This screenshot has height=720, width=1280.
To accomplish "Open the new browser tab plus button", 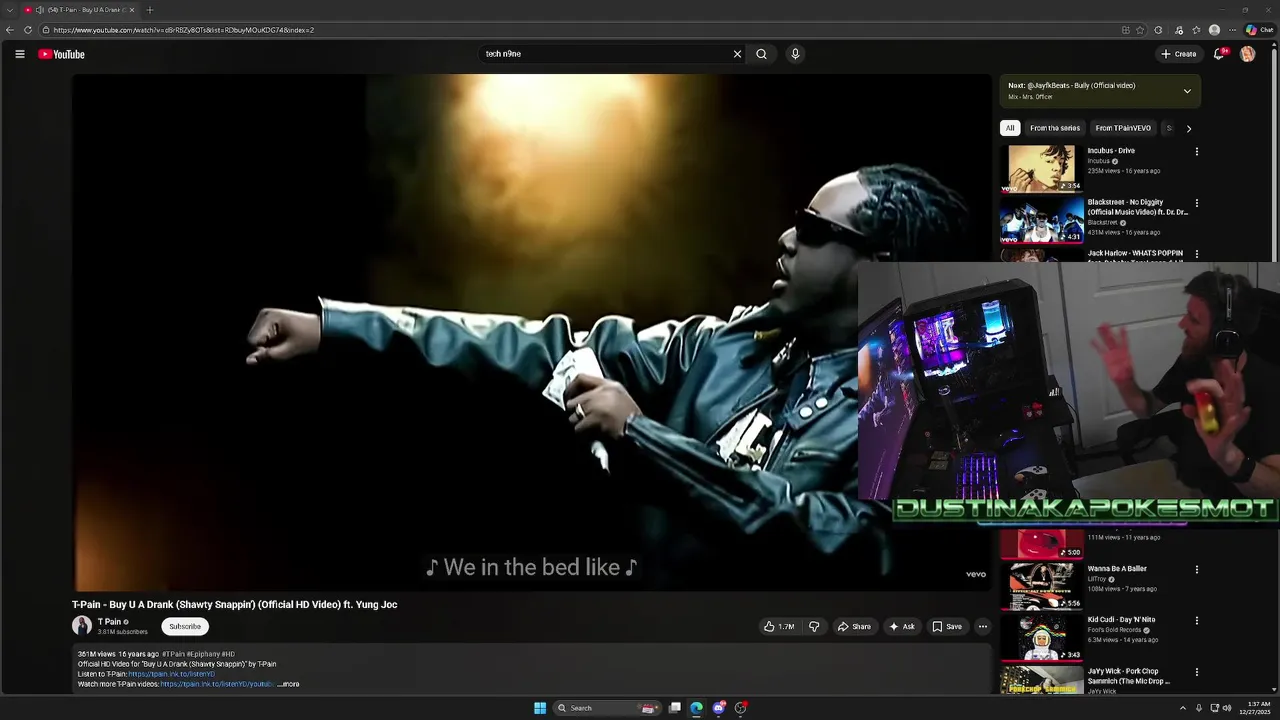I will 149,10.
